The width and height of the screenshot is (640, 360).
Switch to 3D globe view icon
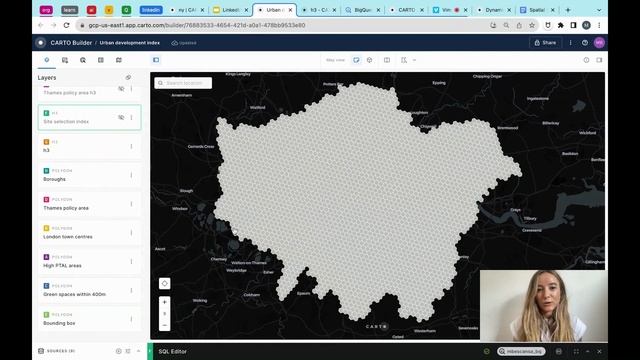click(369, 60)
